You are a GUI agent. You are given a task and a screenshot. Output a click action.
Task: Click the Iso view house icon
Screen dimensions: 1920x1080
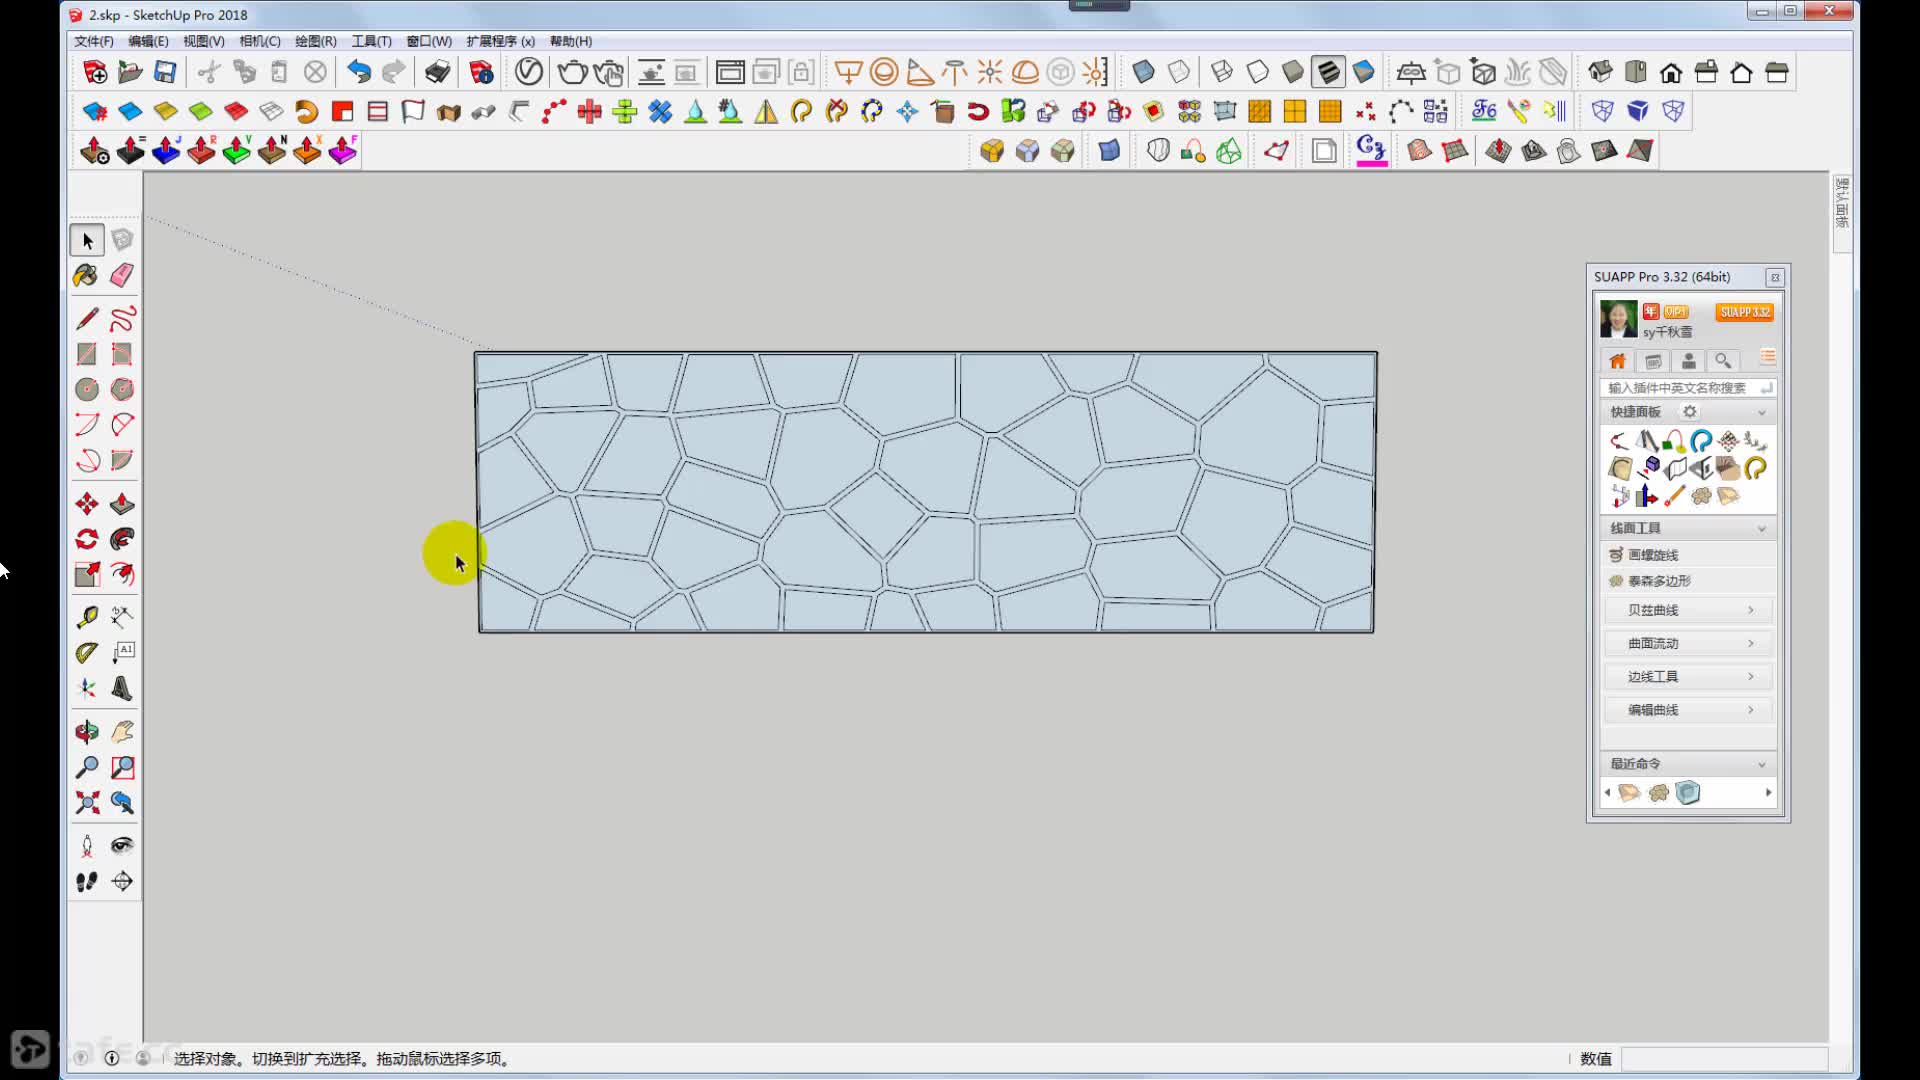click(1600, 72)
